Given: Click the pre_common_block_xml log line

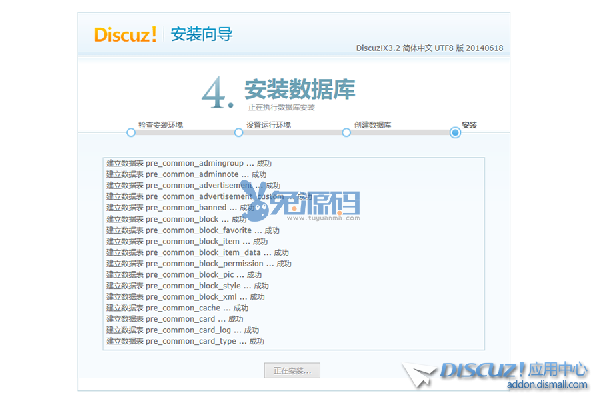Looking at the screenshot, I should [185, 297].
